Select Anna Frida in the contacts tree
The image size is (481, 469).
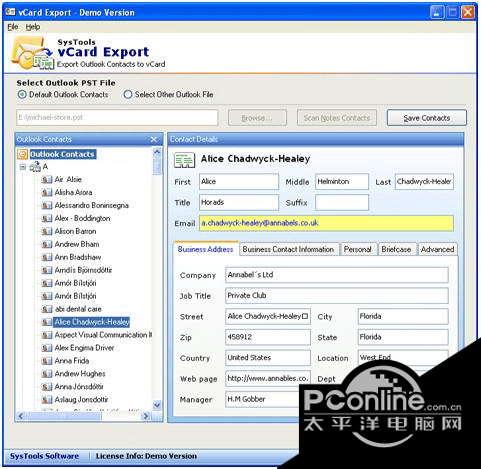[x=72, y=361]
